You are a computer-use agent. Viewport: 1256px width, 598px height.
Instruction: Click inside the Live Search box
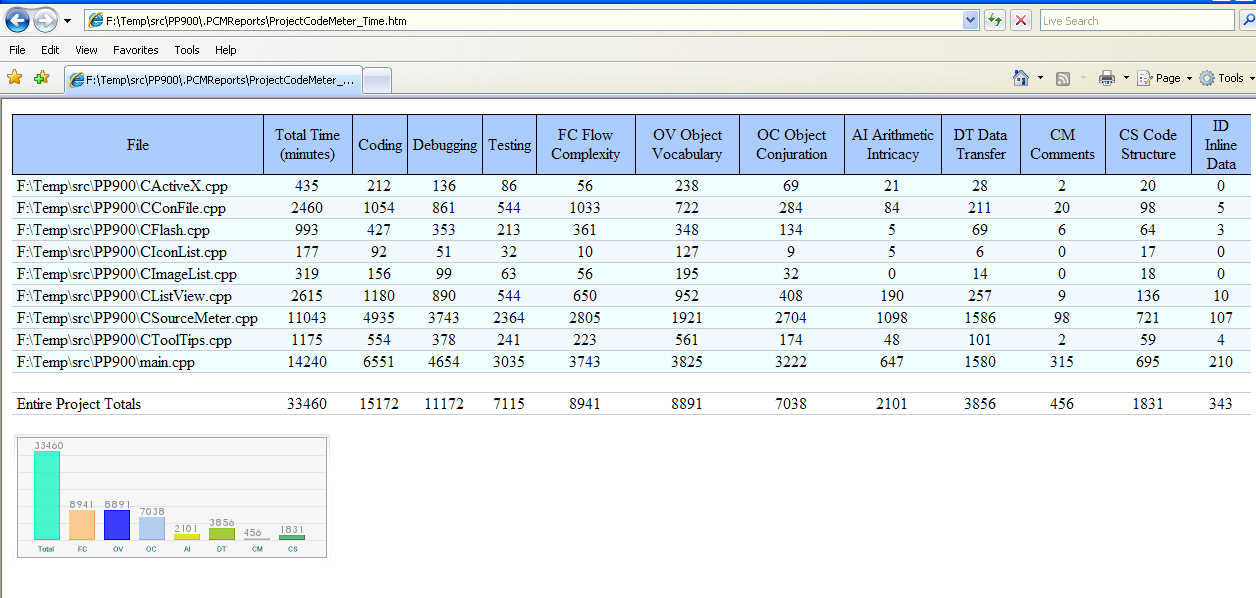pos(1136,20)
